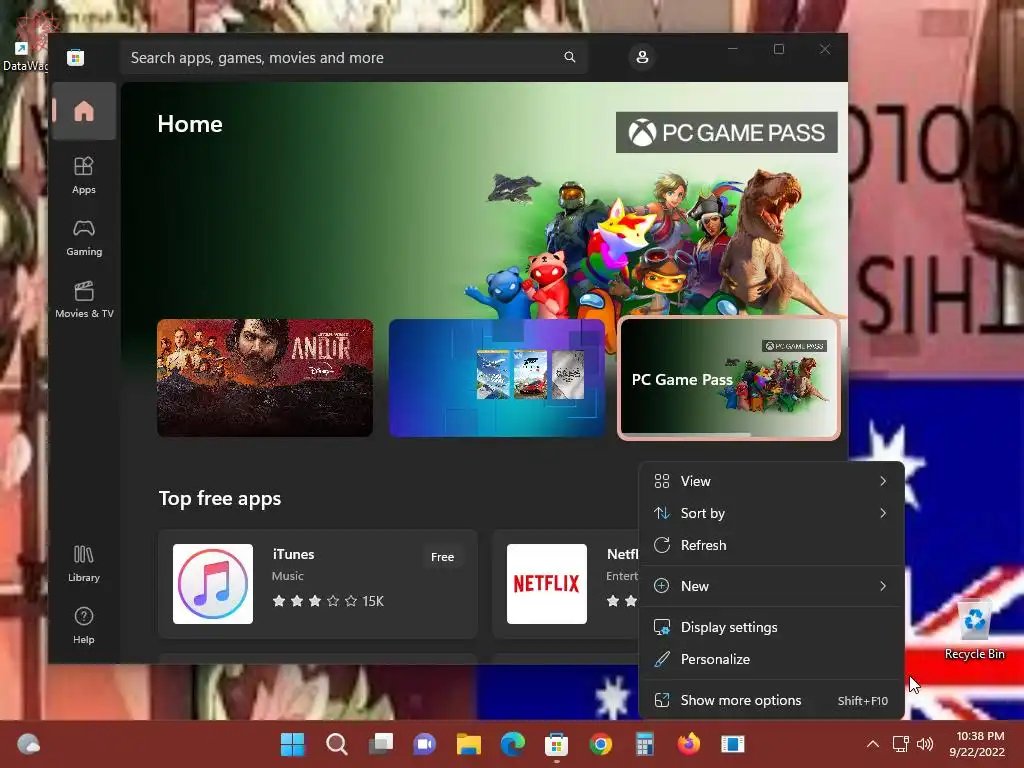Open the Recycle Bin desktop icon

[974, 630]
